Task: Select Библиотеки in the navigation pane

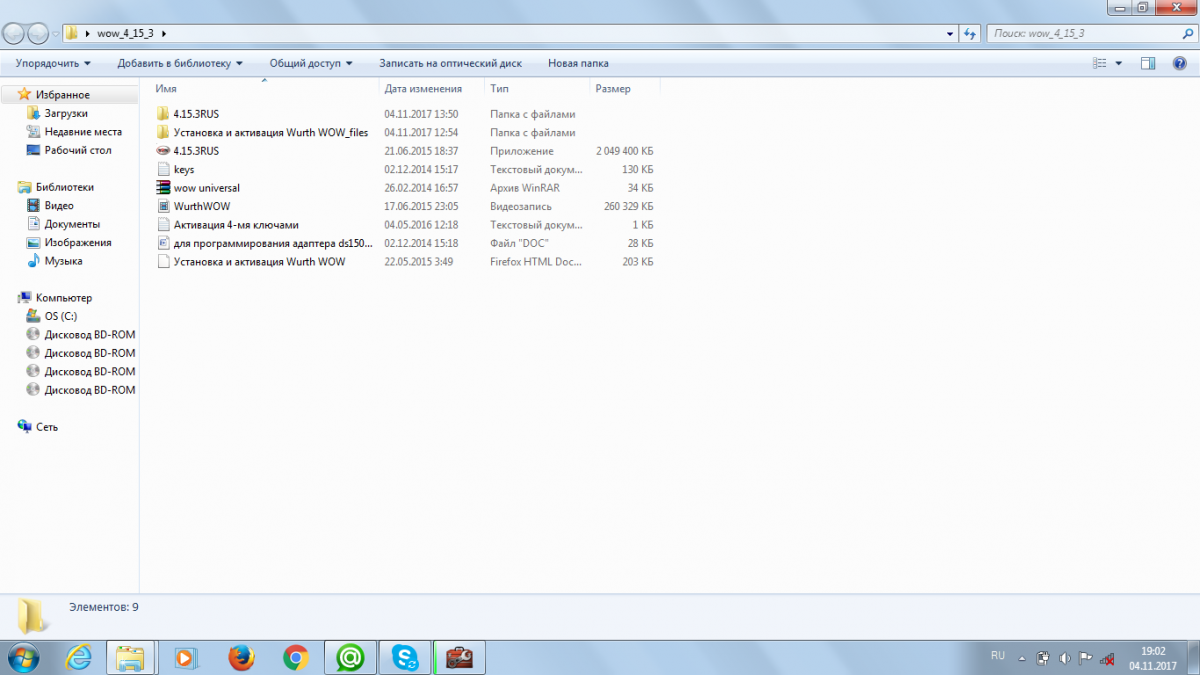Action: point(65,187)
